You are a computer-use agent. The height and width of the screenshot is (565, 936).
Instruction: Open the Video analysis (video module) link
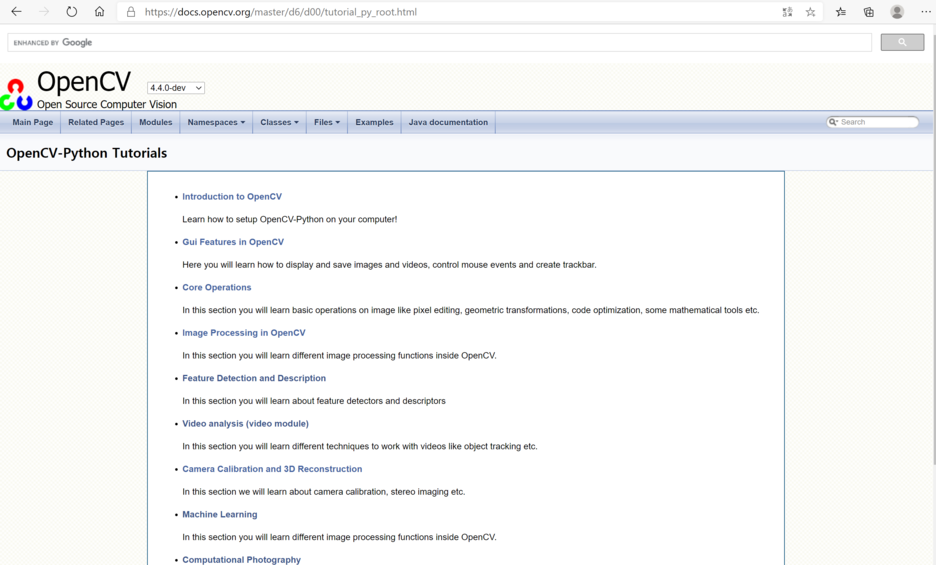click(245, 423)
